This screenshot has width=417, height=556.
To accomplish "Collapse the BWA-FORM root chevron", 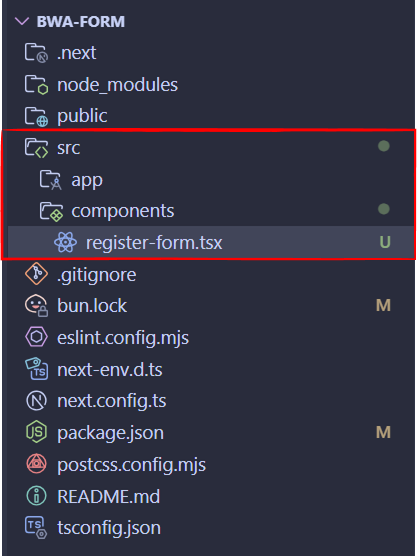I will 22,22.
